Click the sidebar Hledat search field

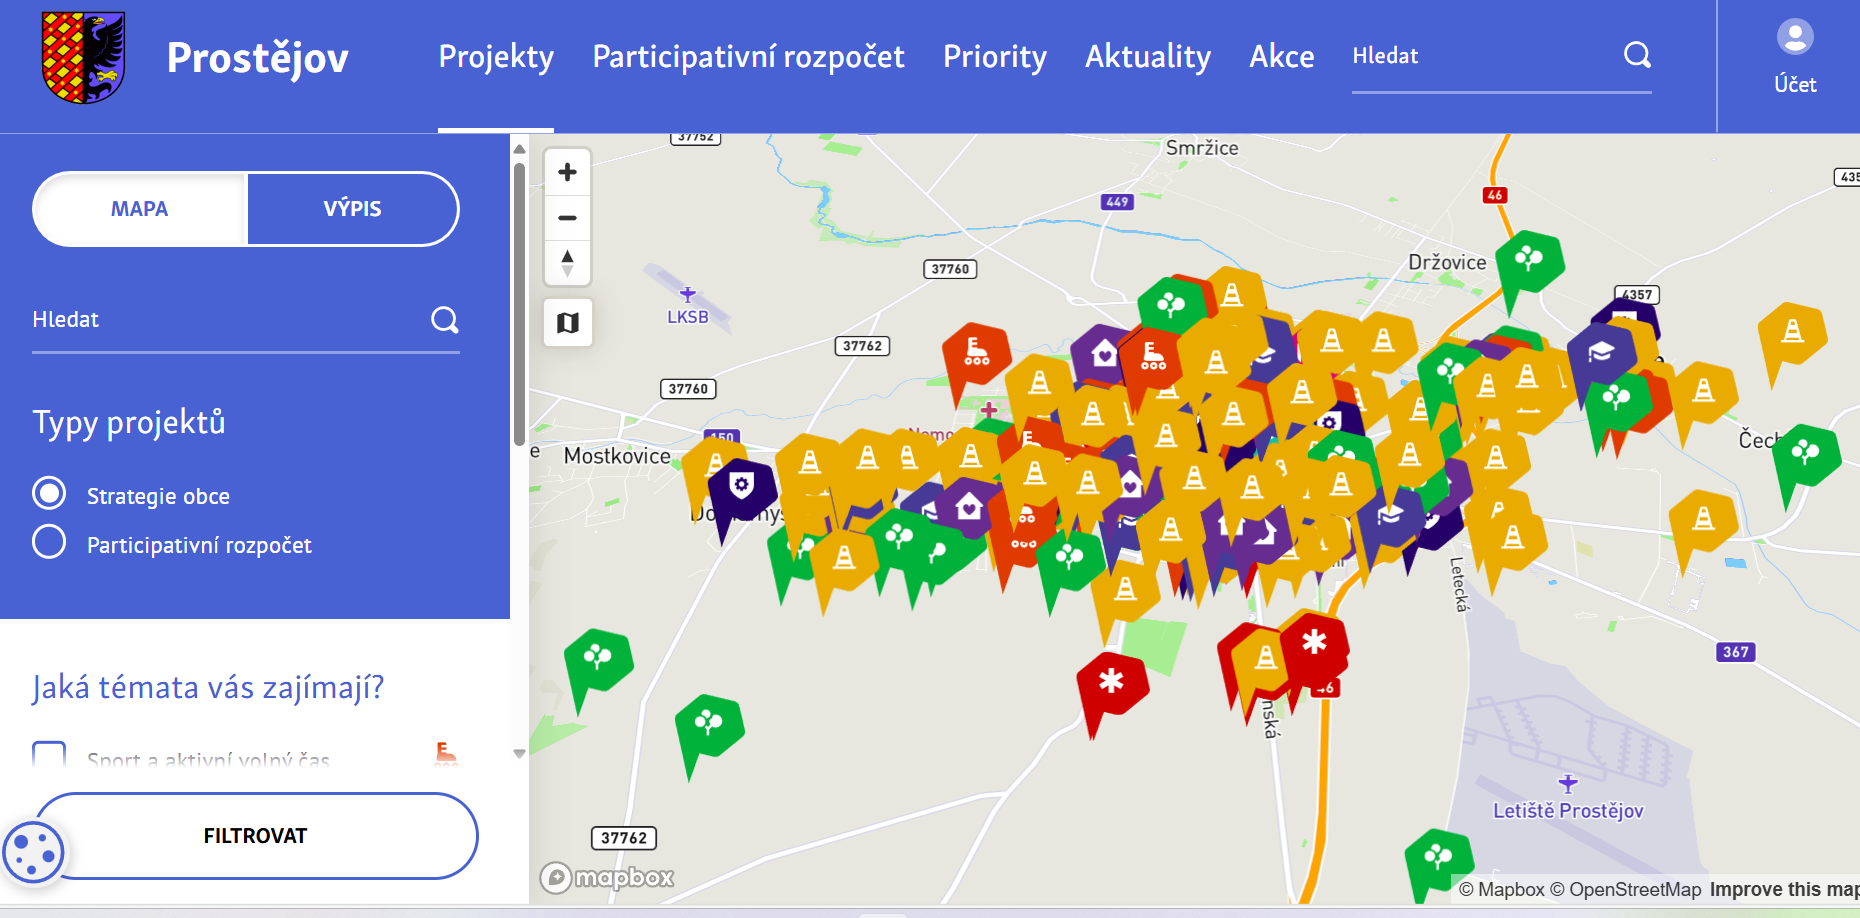point(230,320)
